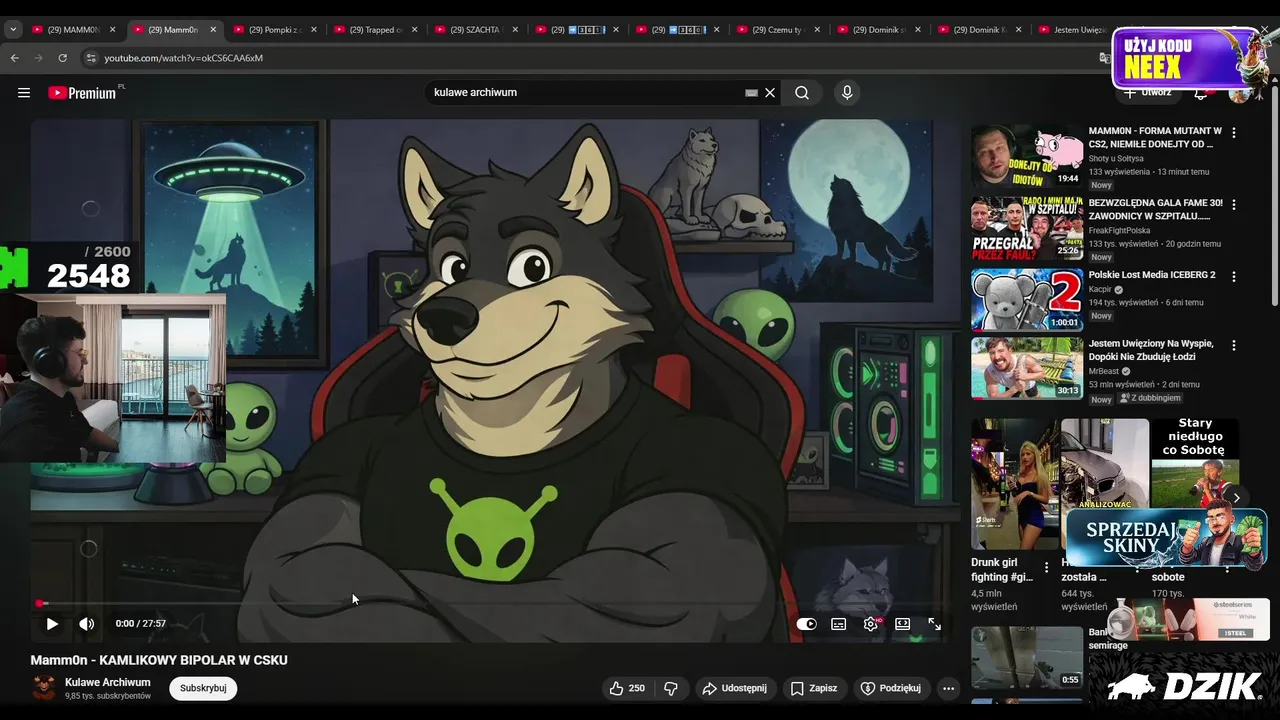Open the Kulawe Archiwum channel name link

tap(108, 682)
